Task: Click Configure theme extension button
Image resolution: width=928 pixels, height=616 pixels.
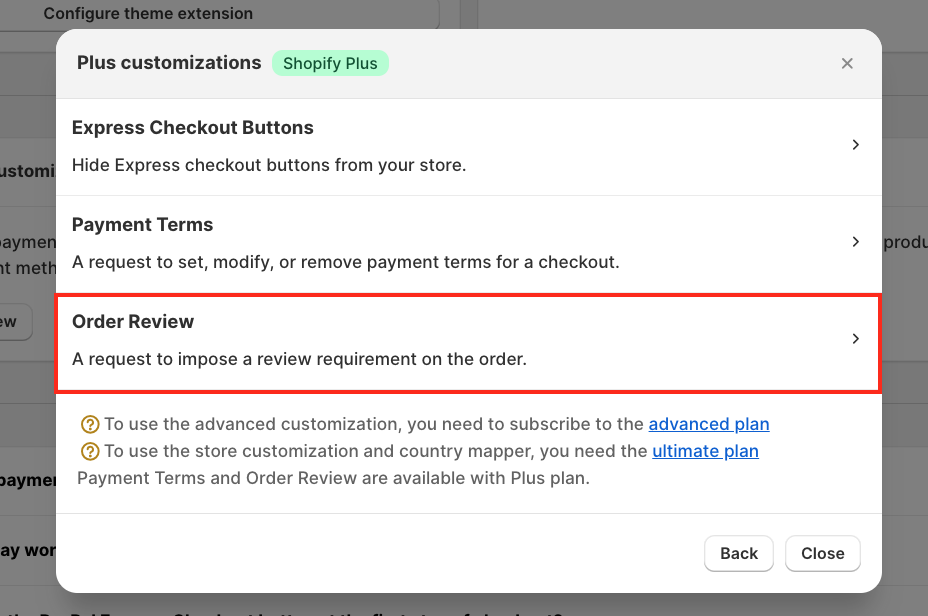Action: [148, 14]
